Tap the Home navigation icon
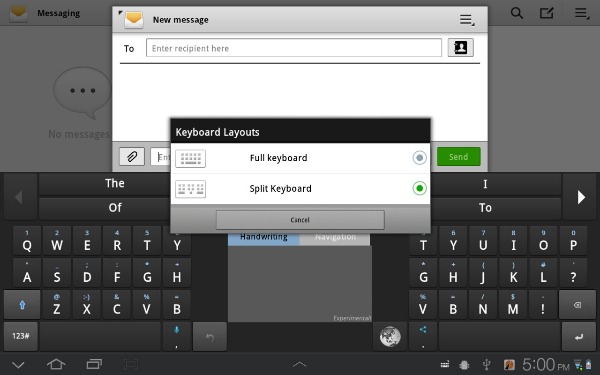 pyautogui.click(x=56, y=364)
